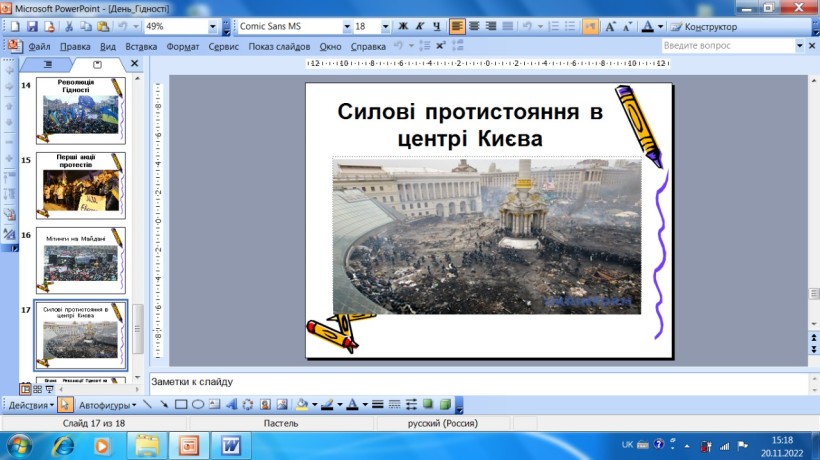Open the font size 18 dropdown
820x460 pixels.
pyautogui.click(x=385, y=27)
